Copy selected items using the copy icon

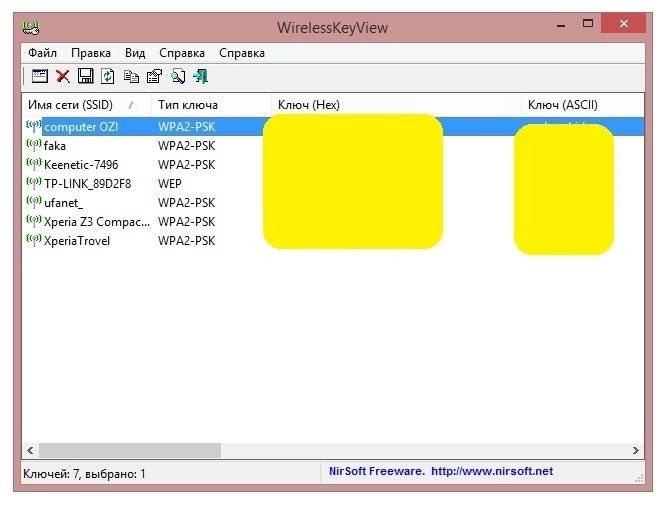pyautogui.click(x=131, y=76)
